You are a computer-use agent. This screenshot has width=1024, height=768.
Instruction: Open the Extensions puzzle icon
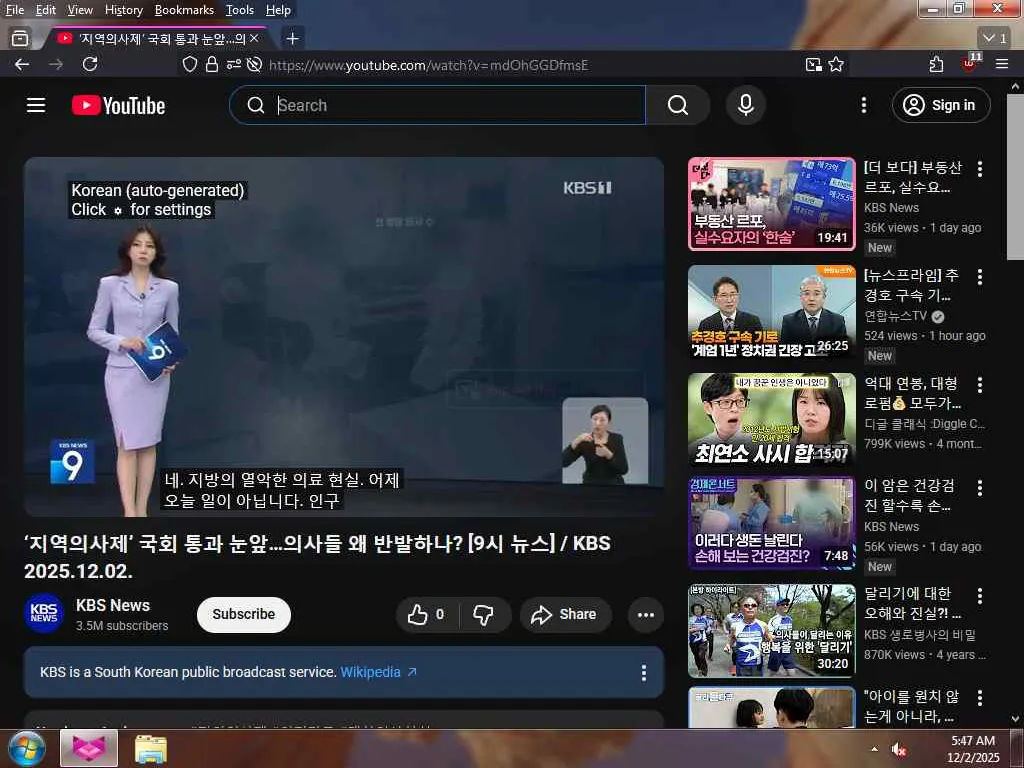coord(936,64)
